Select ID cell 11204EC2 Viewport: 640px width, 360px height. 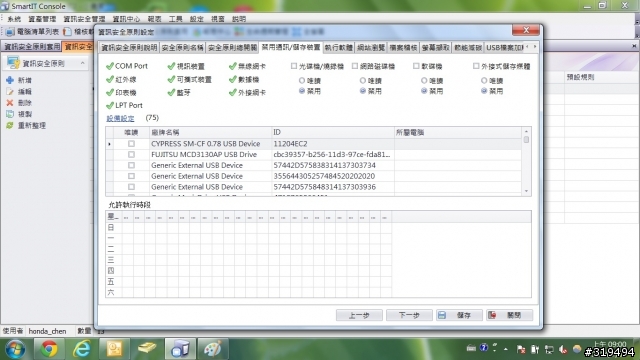tap(333, 144)
